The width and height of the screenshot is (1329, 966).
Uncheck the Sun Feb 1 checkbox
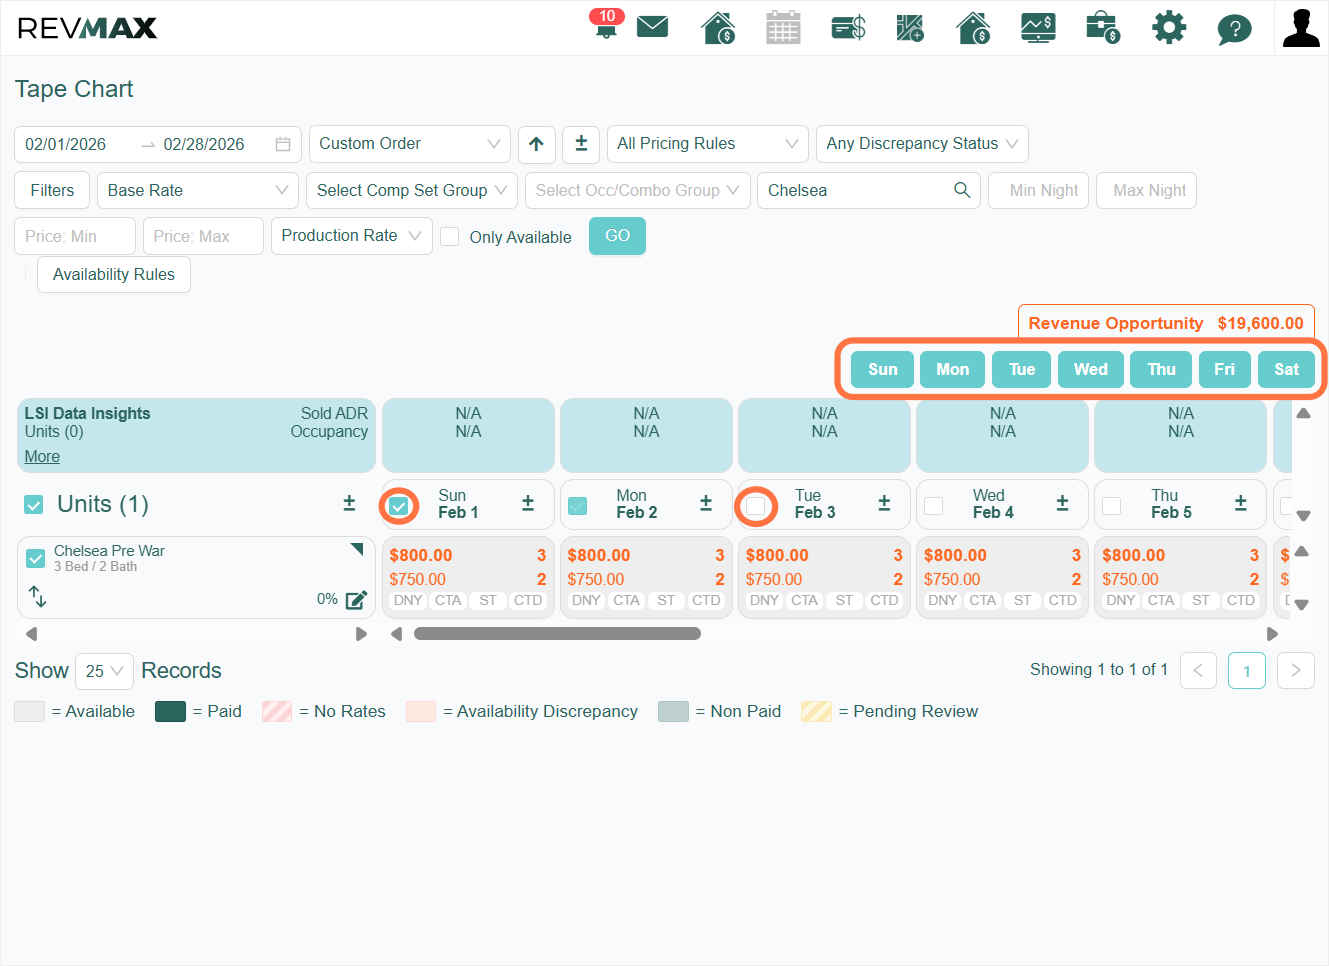pyautogui.click(x=399, y=506)
